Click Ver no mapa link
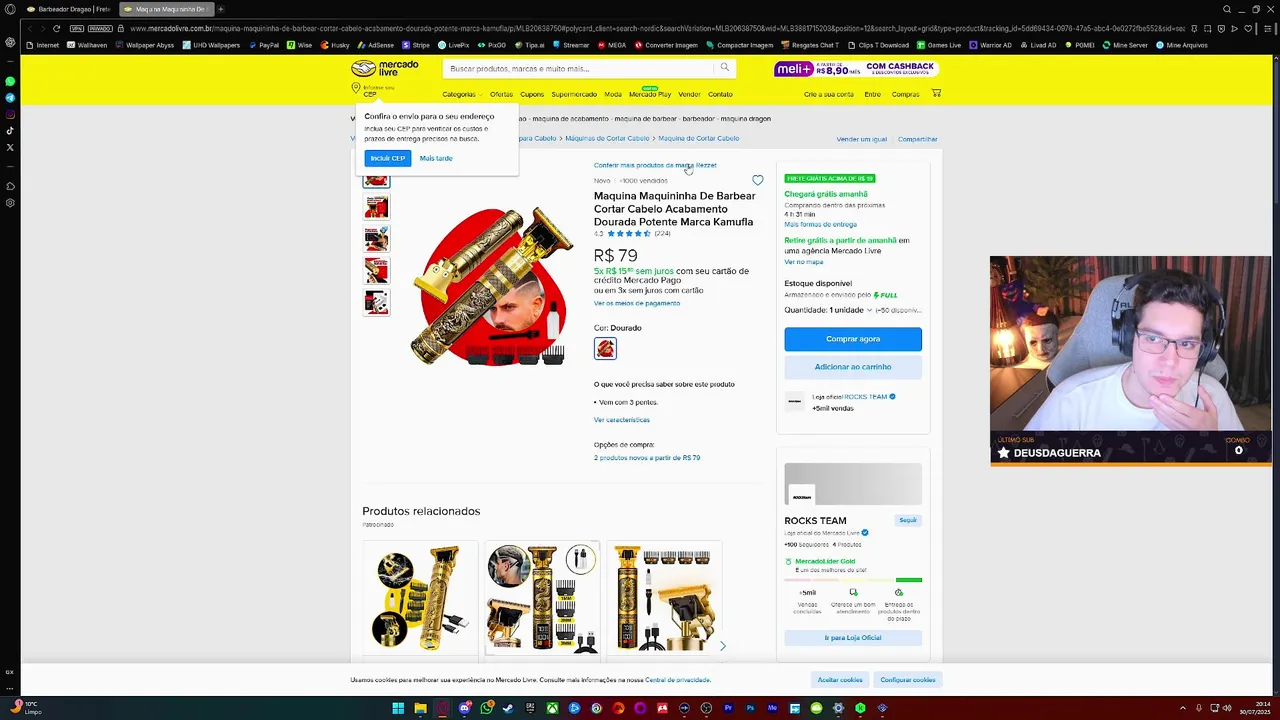The height and width of the screenshot is (720, 1280). [804, 262]
